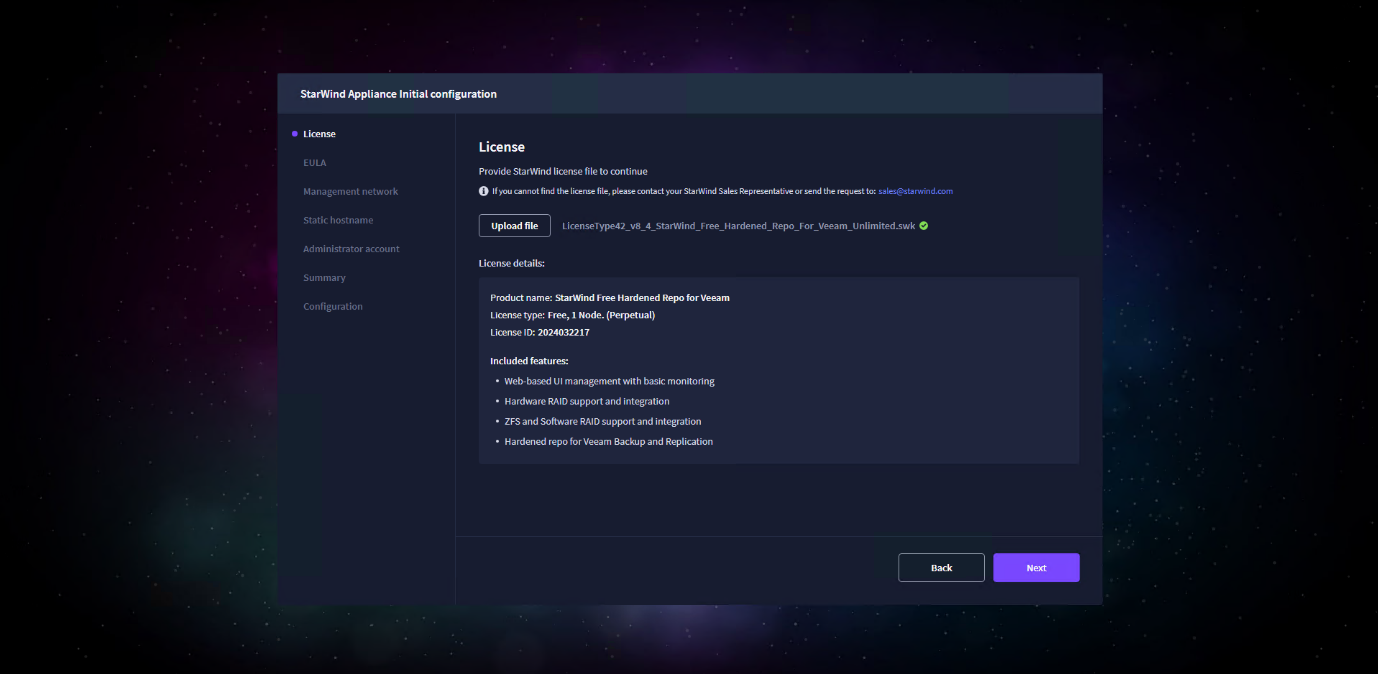The width and height of the screenshot is (1378, 674).
Task: Click Product name: StarWind Free Hardened Repo line
Action: pos(610,298)
